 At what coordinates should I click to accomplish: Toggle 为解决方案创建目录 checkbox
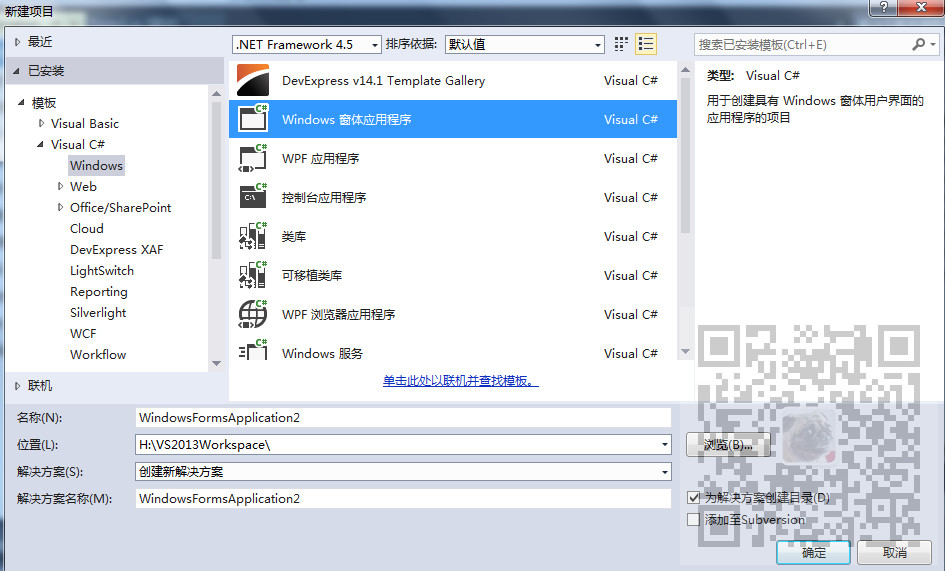pyautogui.click(x=694, y=497)
